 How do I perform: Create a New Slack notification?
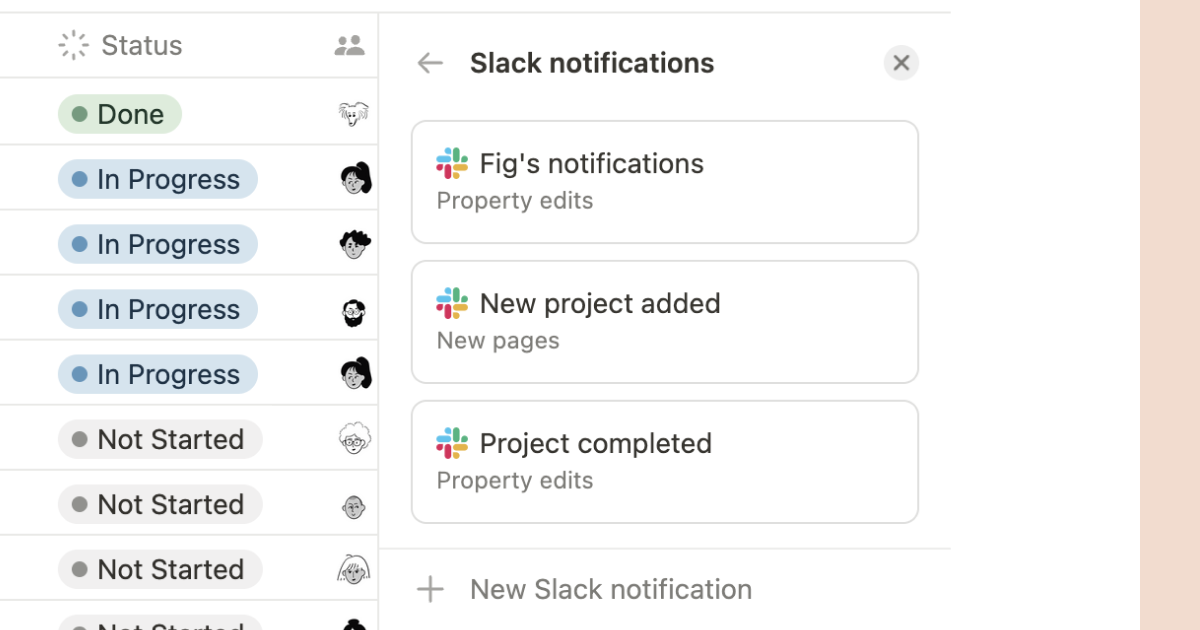610,589
